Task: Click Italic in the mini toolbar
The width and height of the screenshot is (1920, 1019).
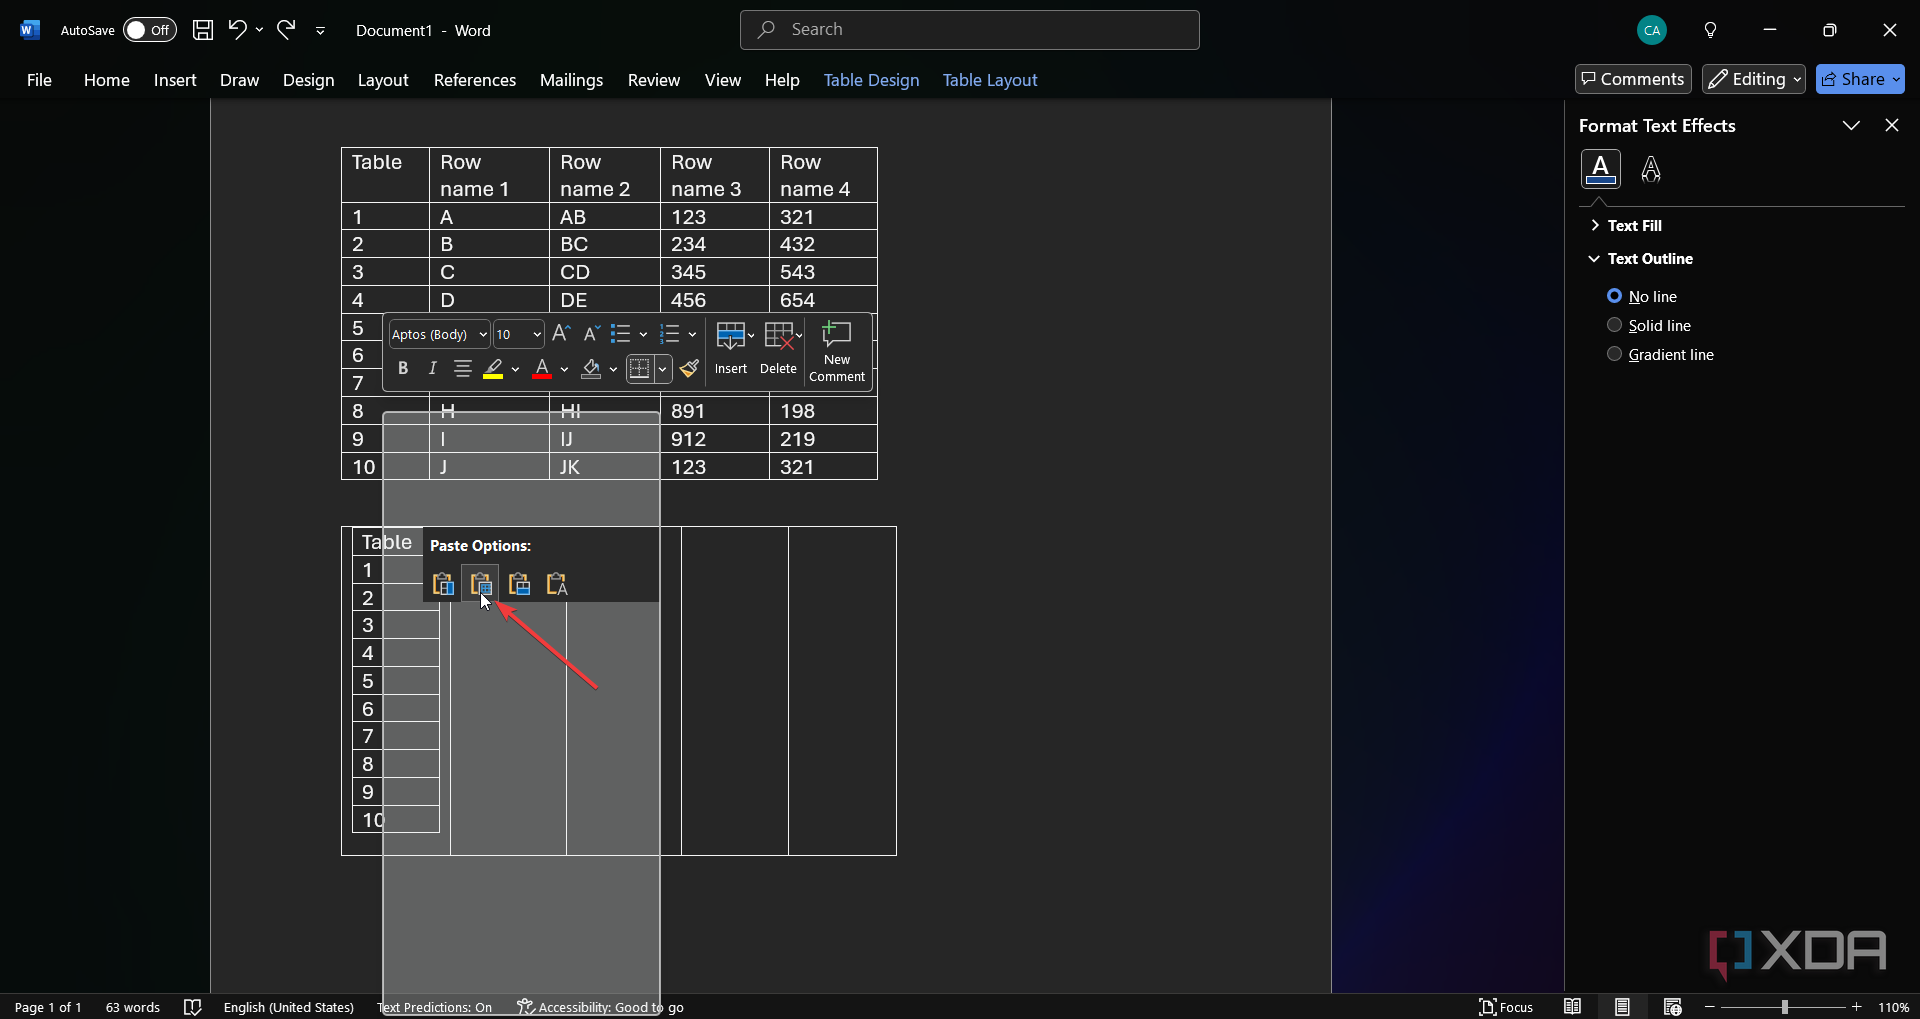Action: tap(432, 369)
